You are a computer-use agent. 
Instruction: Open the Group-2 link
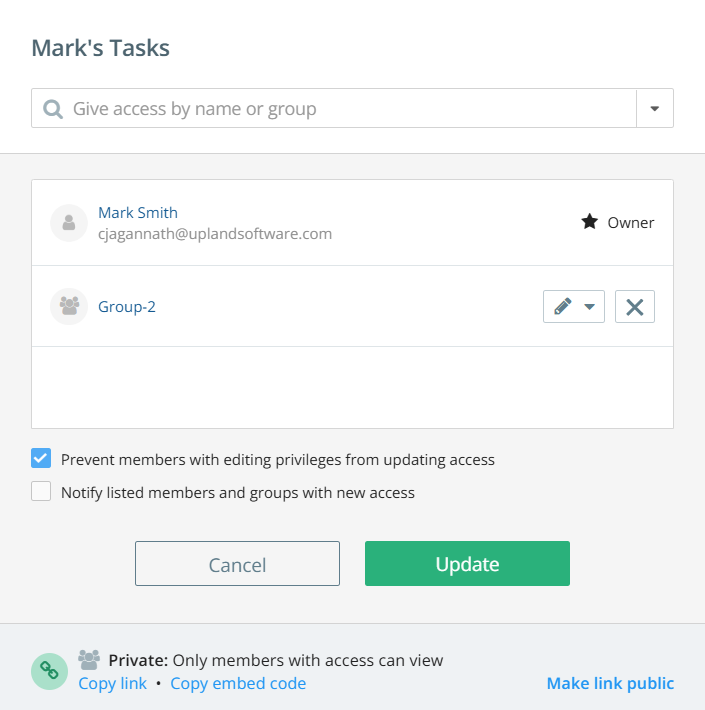coord(127,307)
